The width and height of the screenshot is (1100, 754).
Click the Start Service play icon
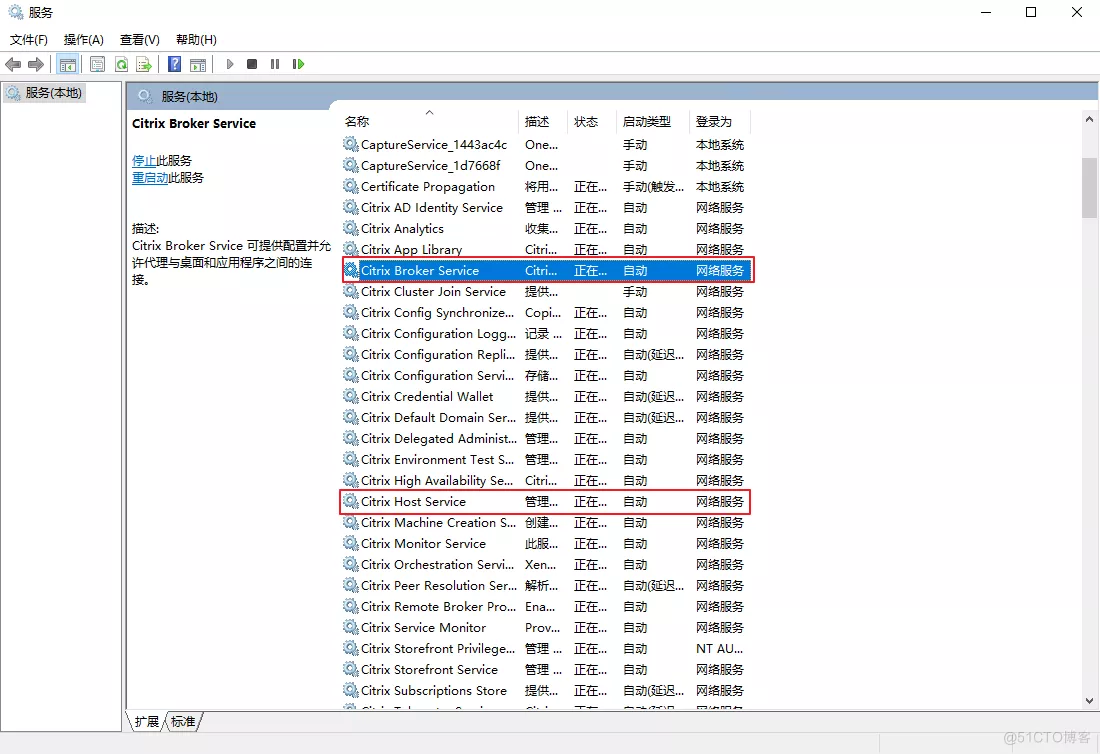[229, 65]
